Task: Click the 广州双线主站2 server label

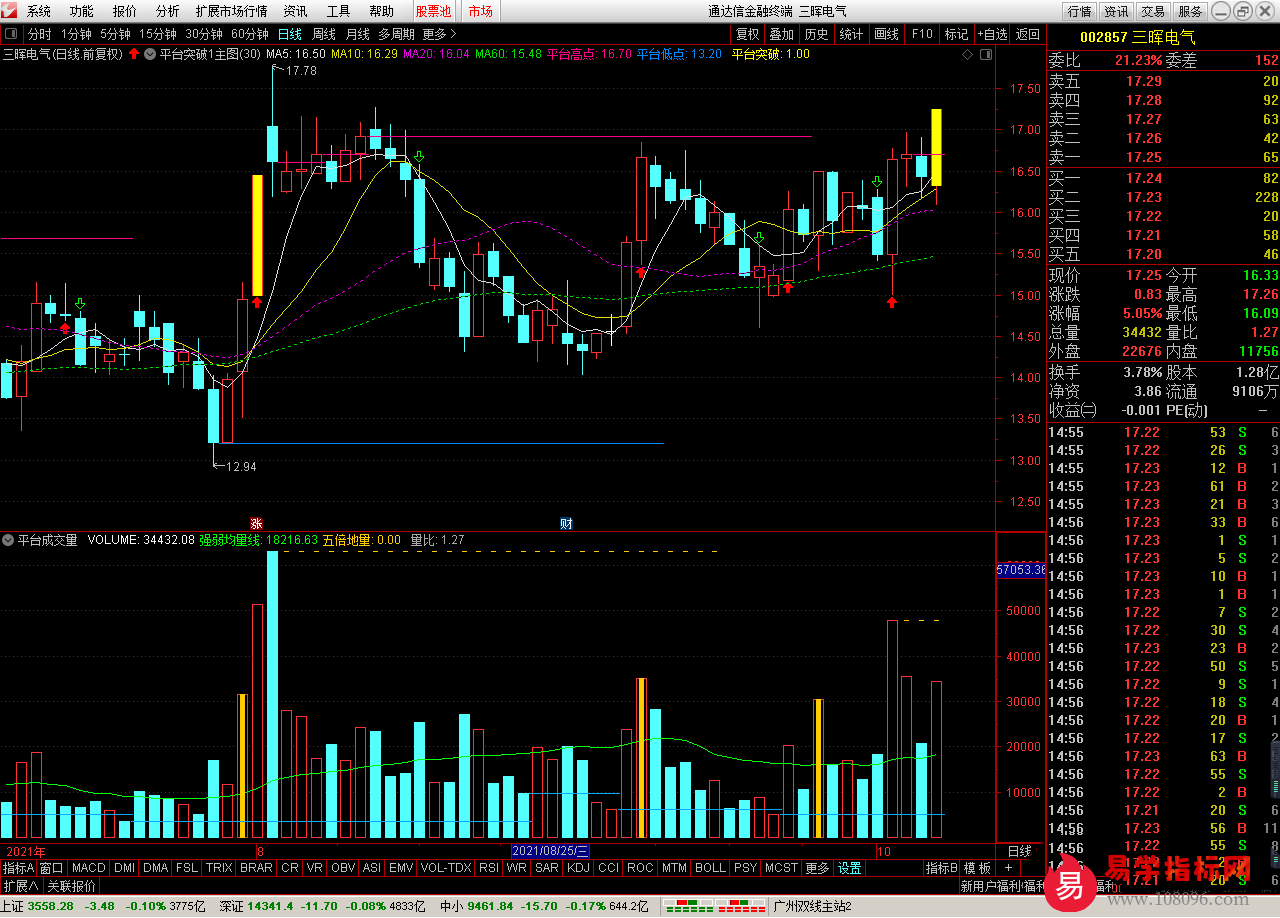Action: [x=813, y=906]
